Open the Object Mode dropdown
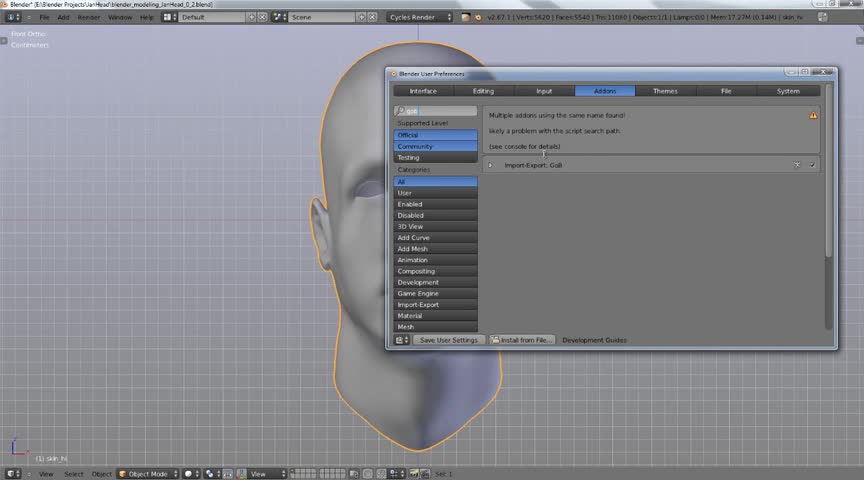This screenshot has height=480, width=864. [148, 474]
